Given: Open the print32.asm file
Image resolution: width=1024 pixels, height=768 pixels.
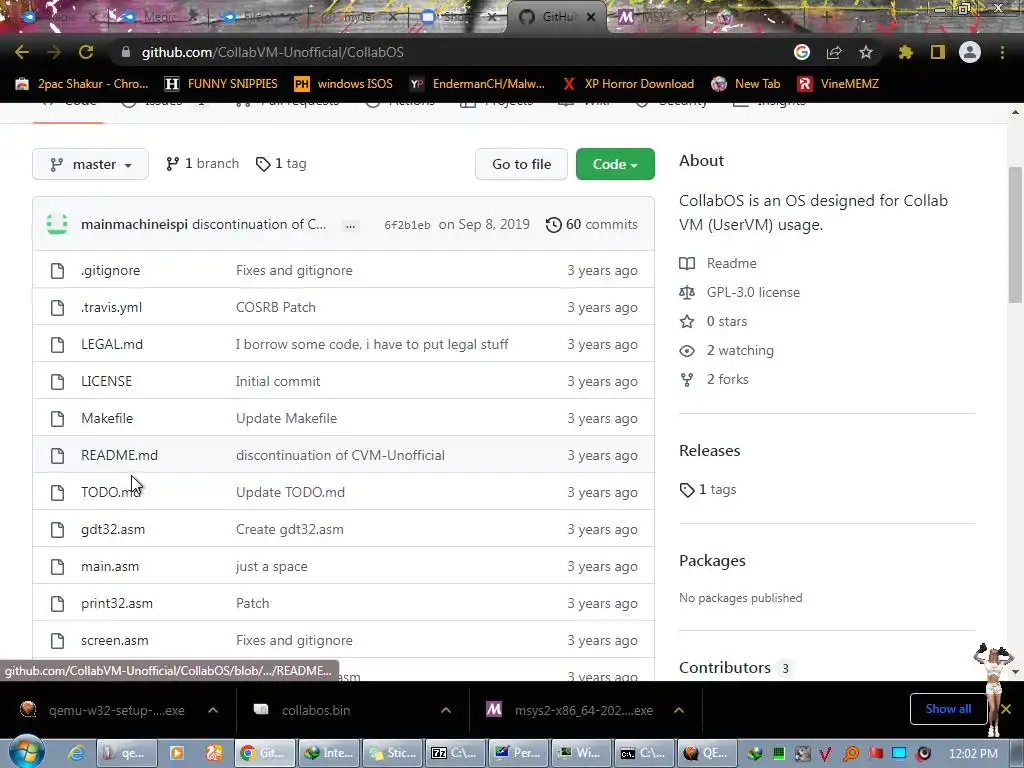Looking at the screenshot, I should coord(117,603).
